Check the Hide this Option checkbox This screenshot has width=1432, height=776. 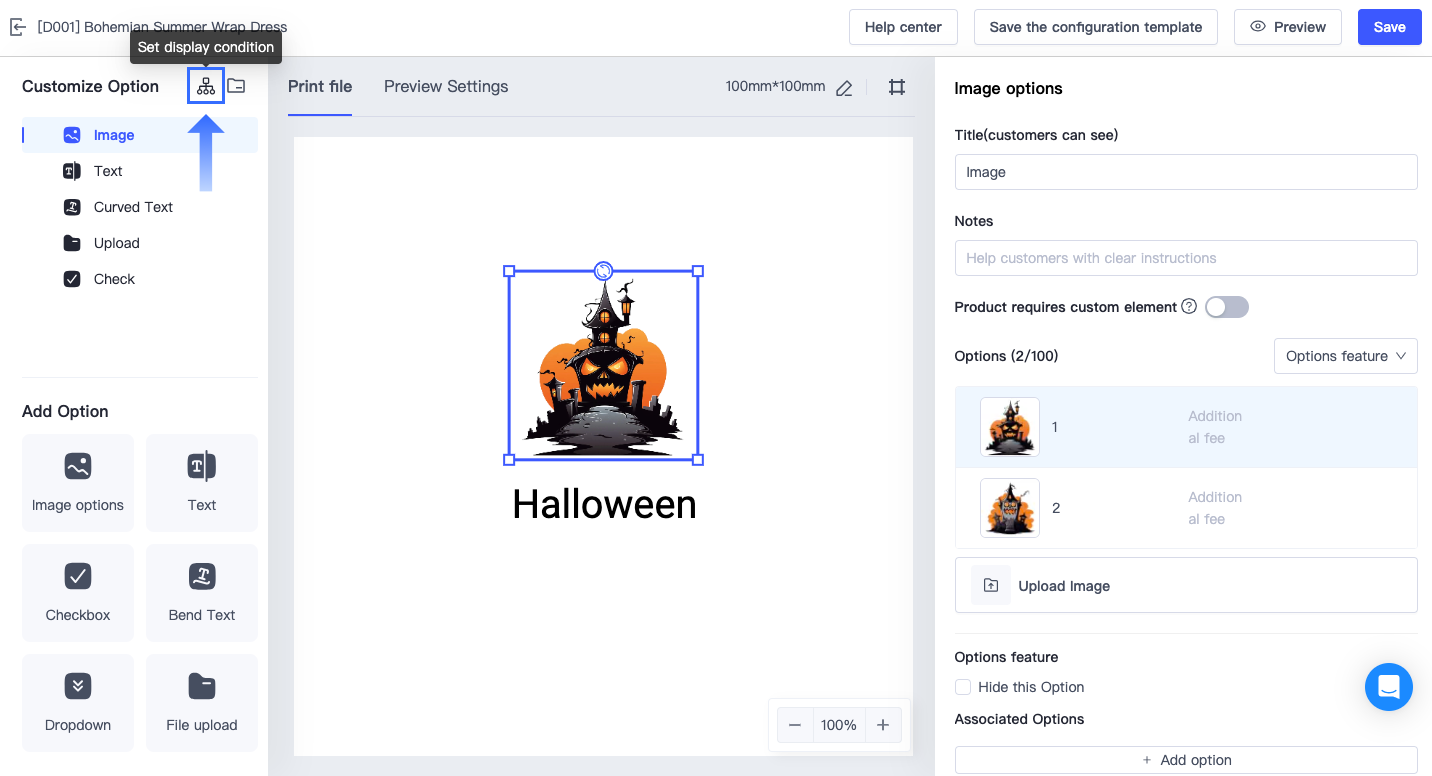pyautogui.click(x=963, y=687)
